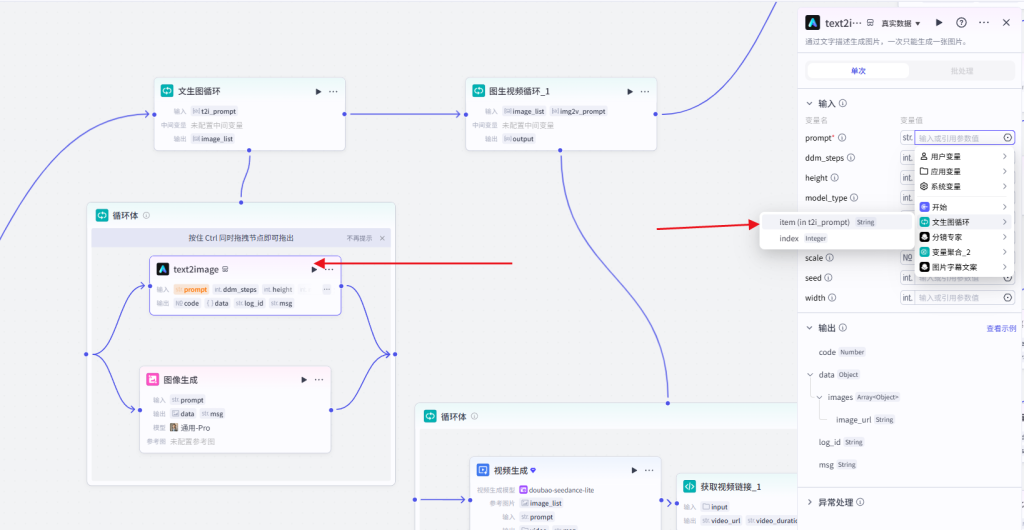The height and width of the screenshot is (530, 1024).
Task: Collapse the images Array output tree
Action: coord(820,397)
